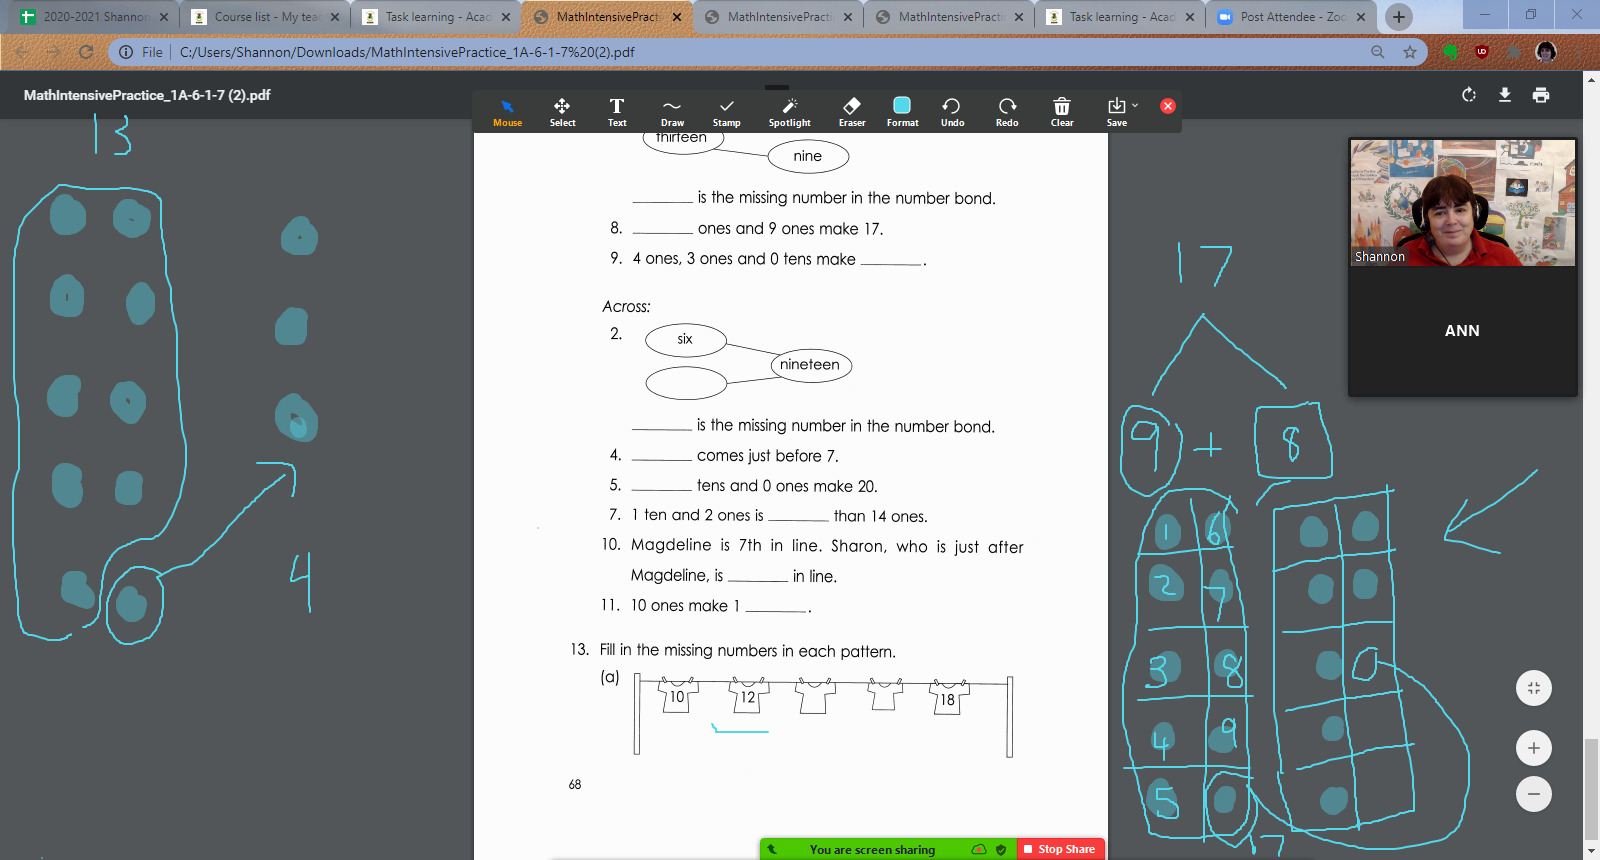
Task: Close the Post Attendee Zoom tab
Action: click(1361, 17)
